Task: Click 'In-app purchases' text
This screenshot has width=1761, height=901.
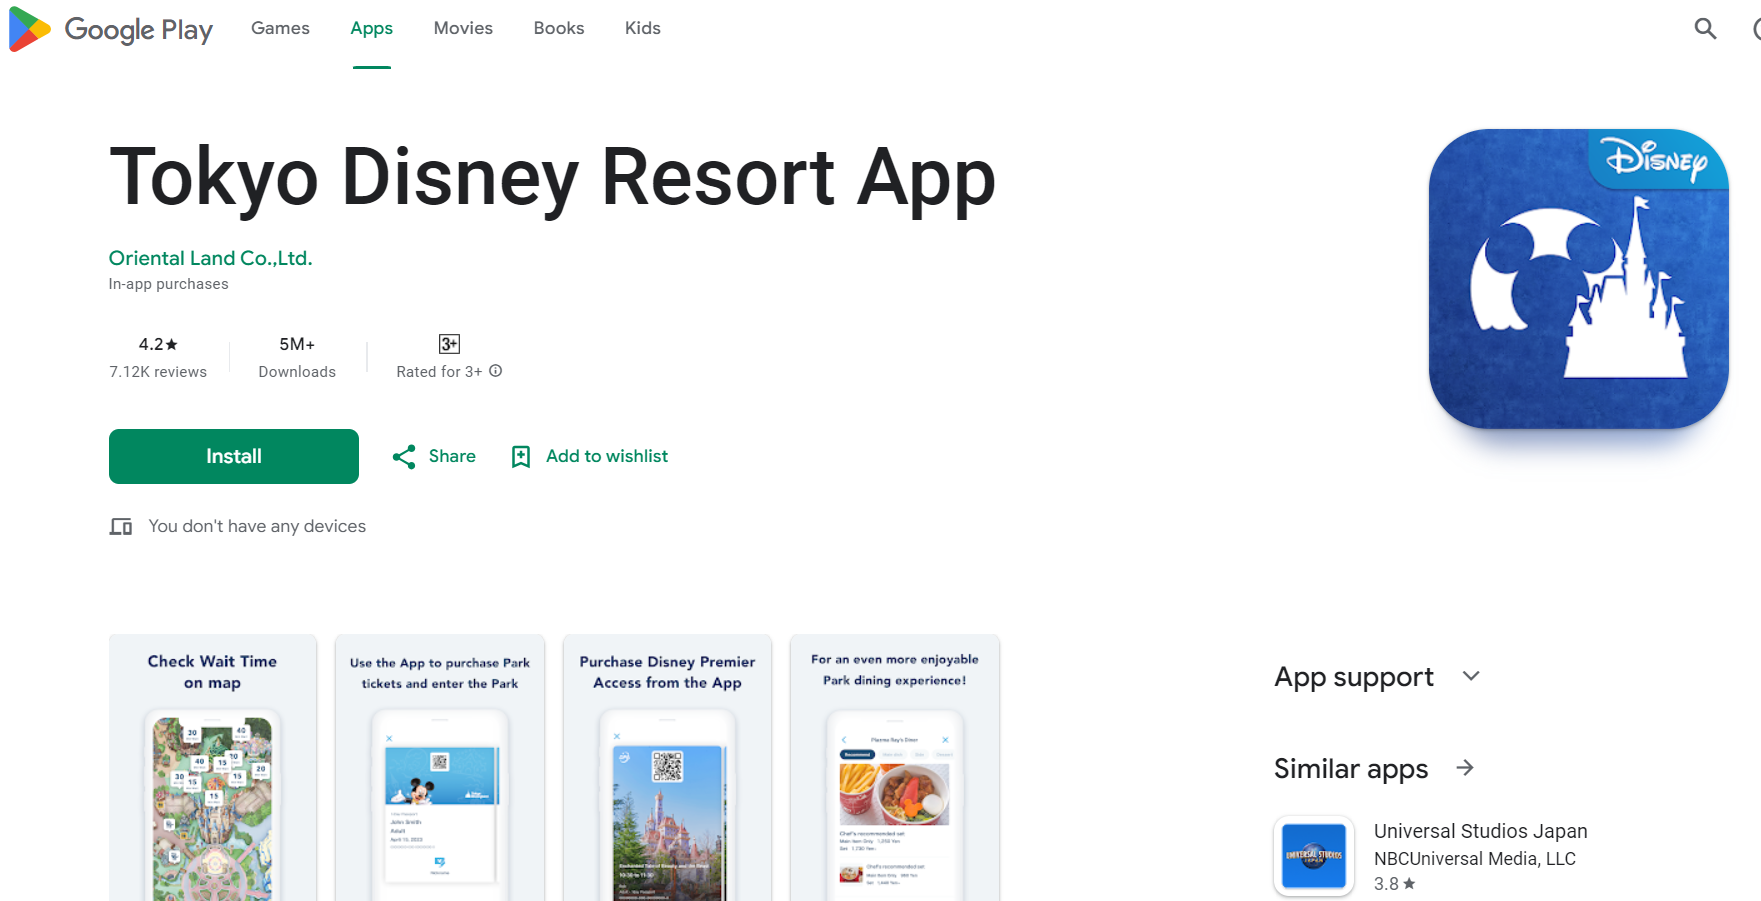Action: [169, 284]
